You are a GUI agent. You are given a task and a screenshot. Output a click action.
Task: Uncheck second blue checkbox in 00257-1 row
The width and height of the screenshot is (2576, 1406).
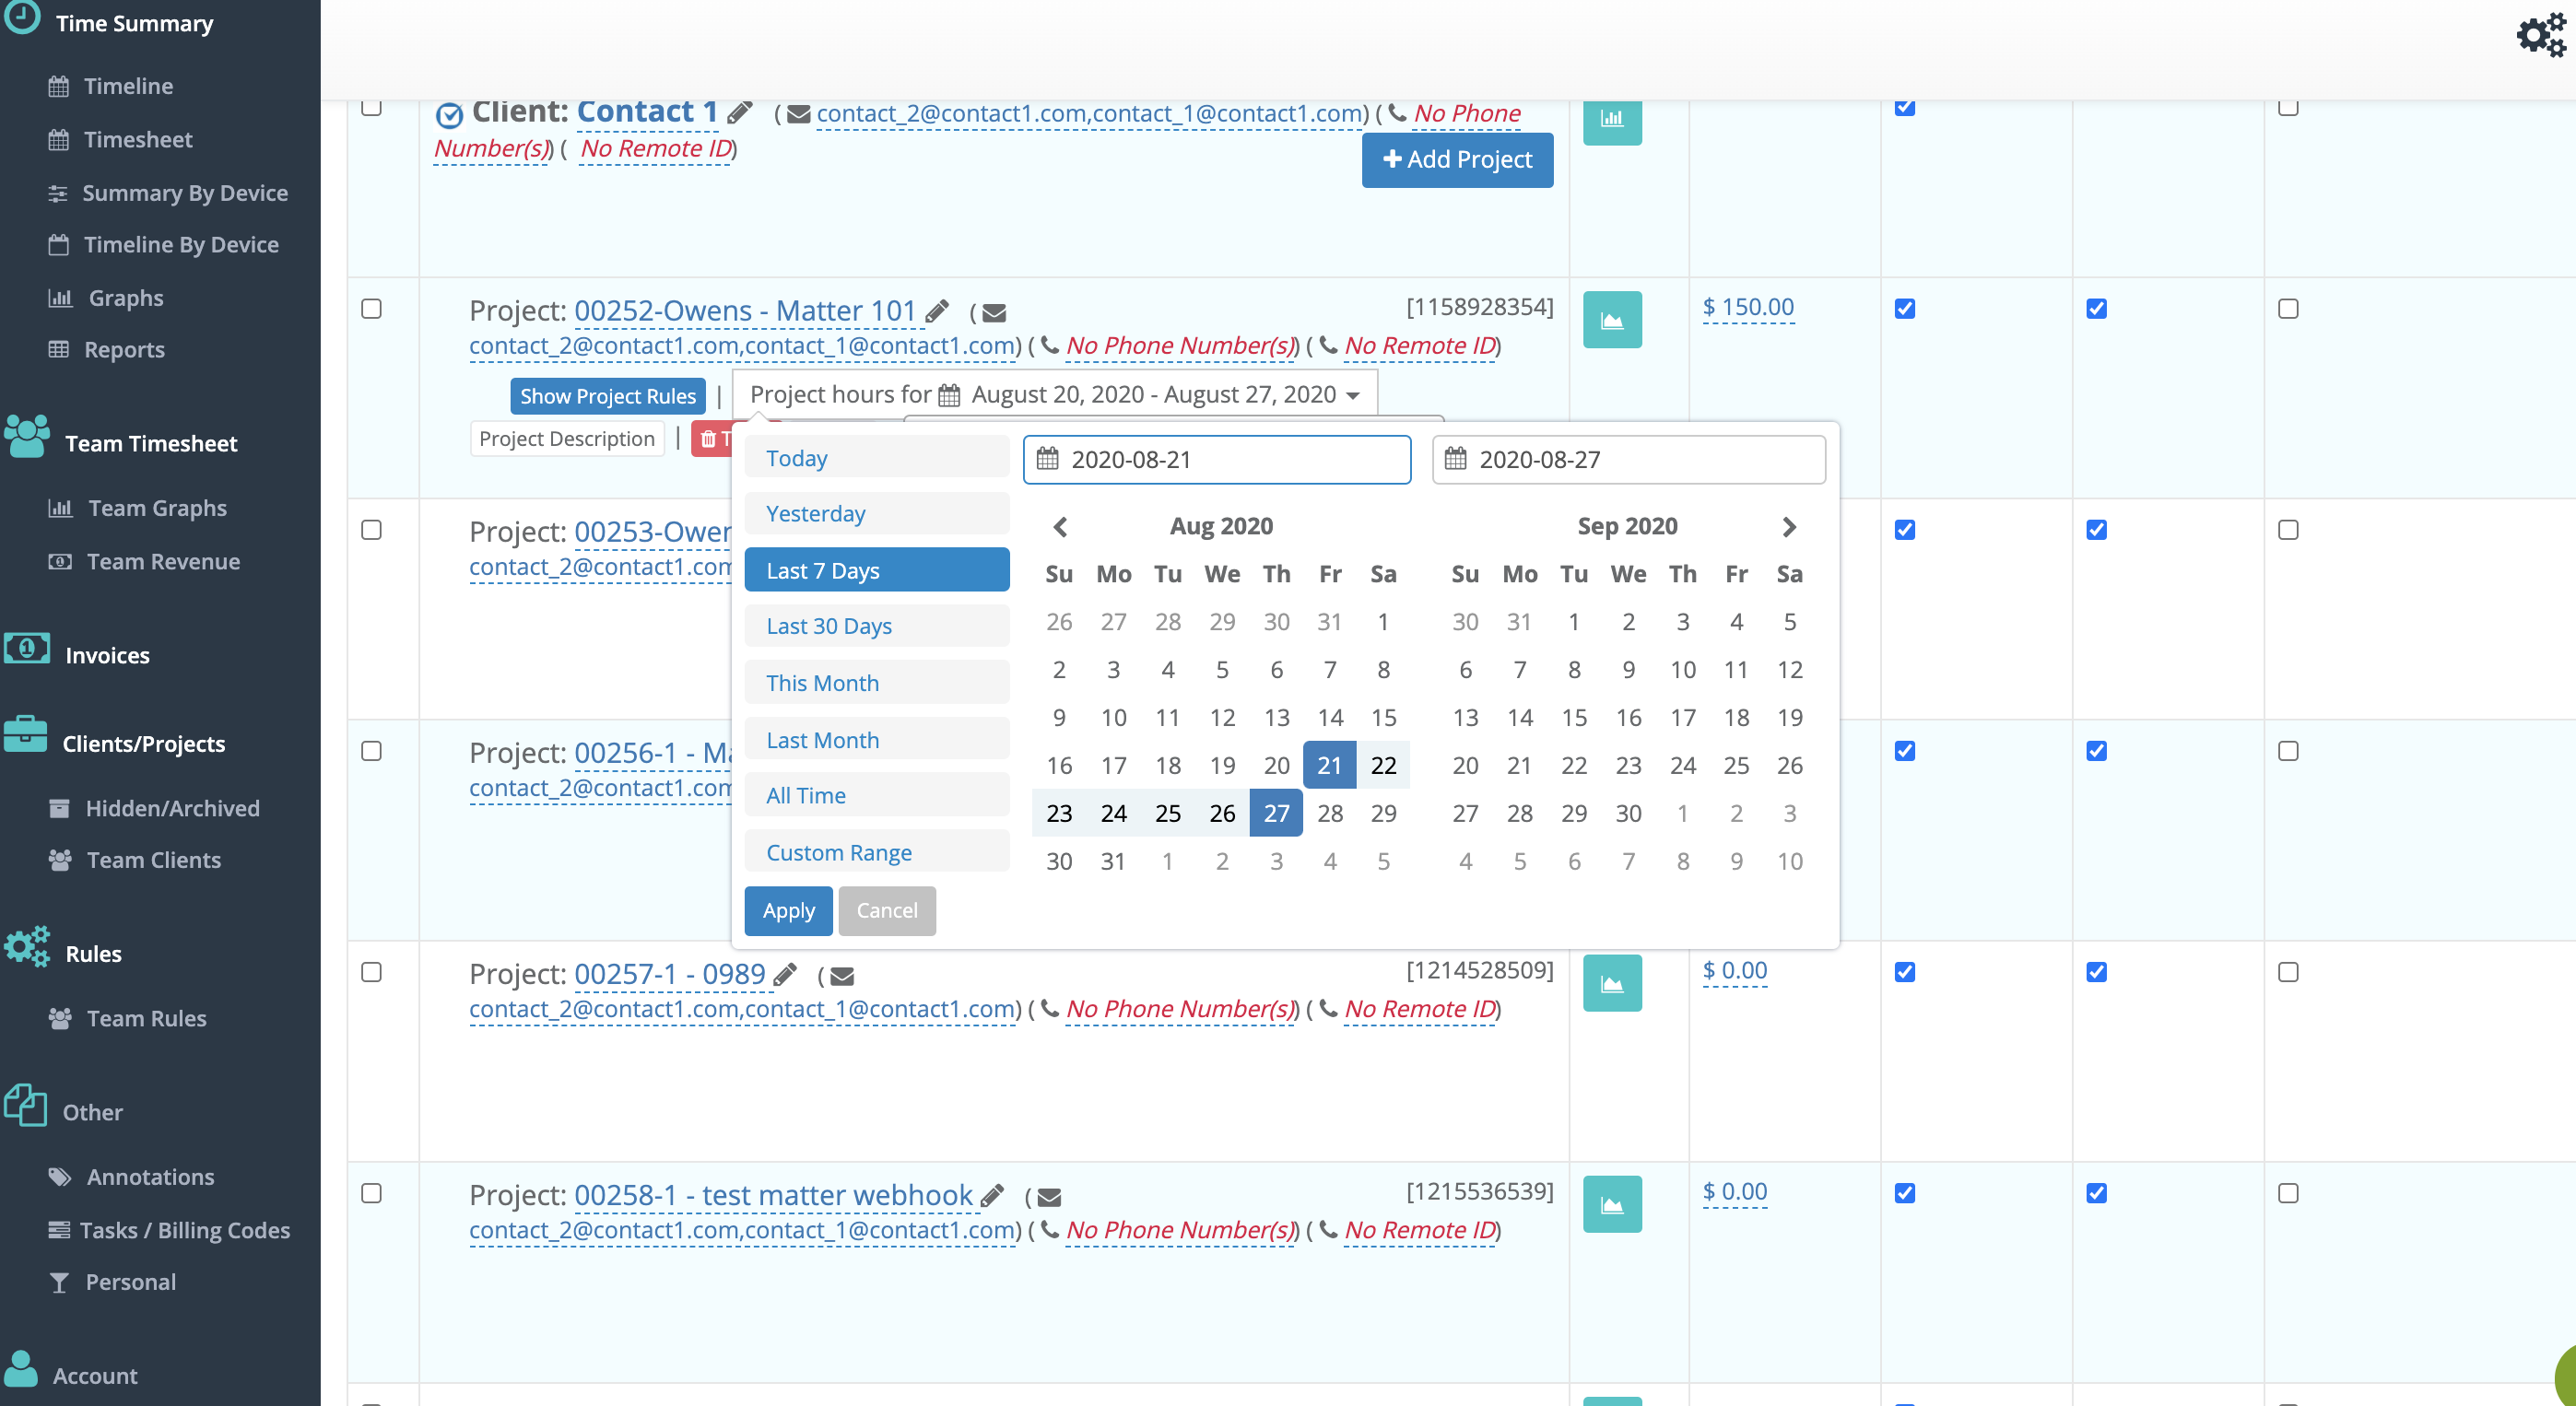(x=2097, y=971)
